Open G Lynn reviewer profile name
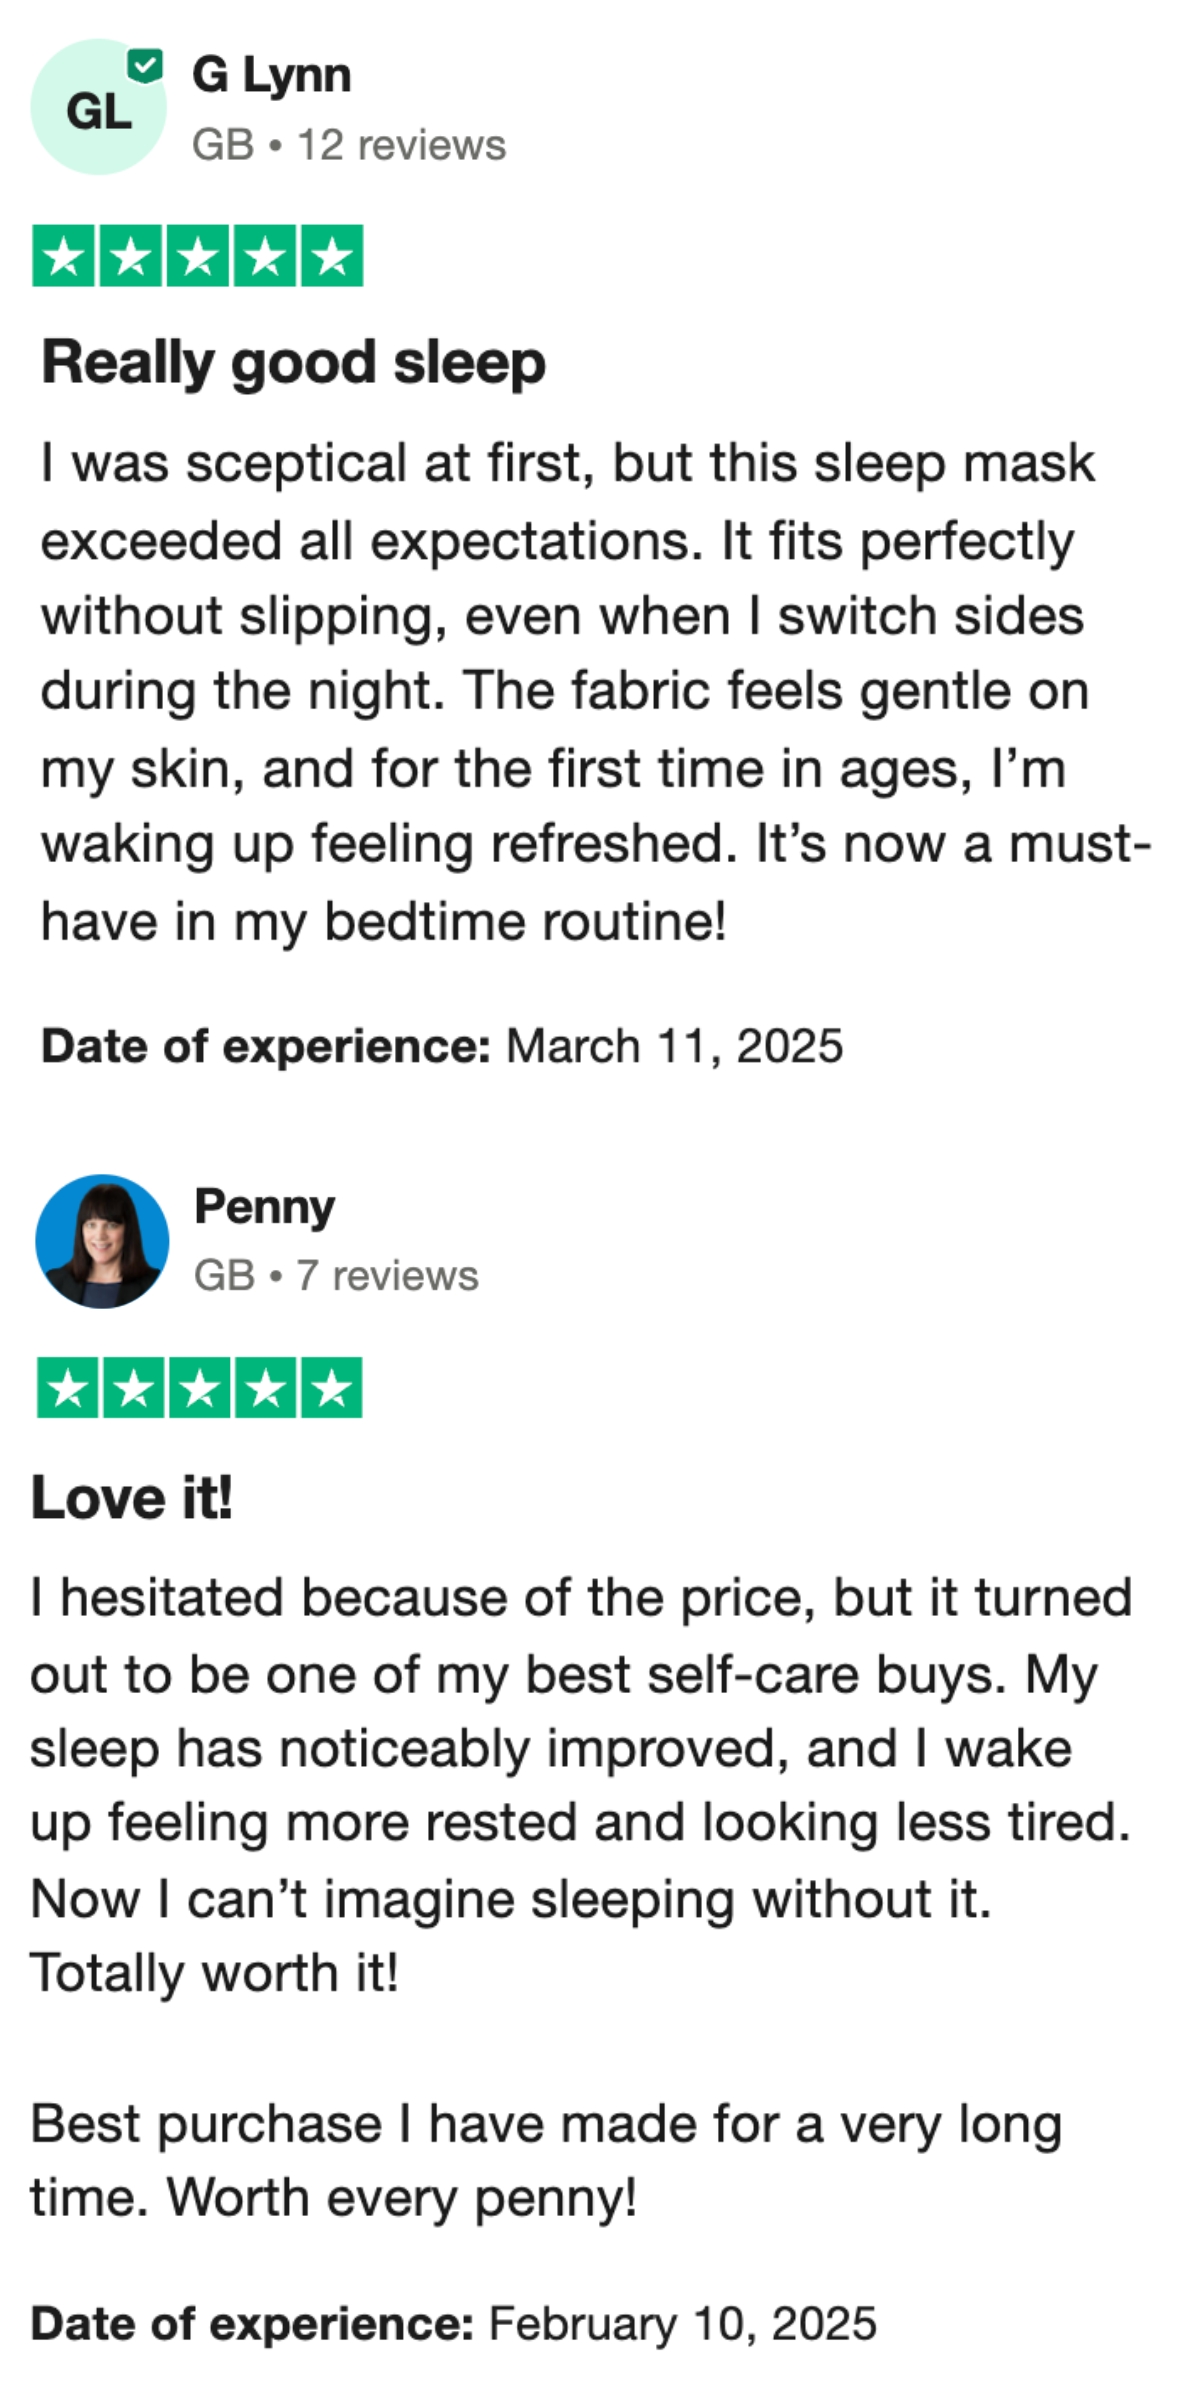Screen dimensions: 1200x2400 pyautogui.click(x=271, y=76)
